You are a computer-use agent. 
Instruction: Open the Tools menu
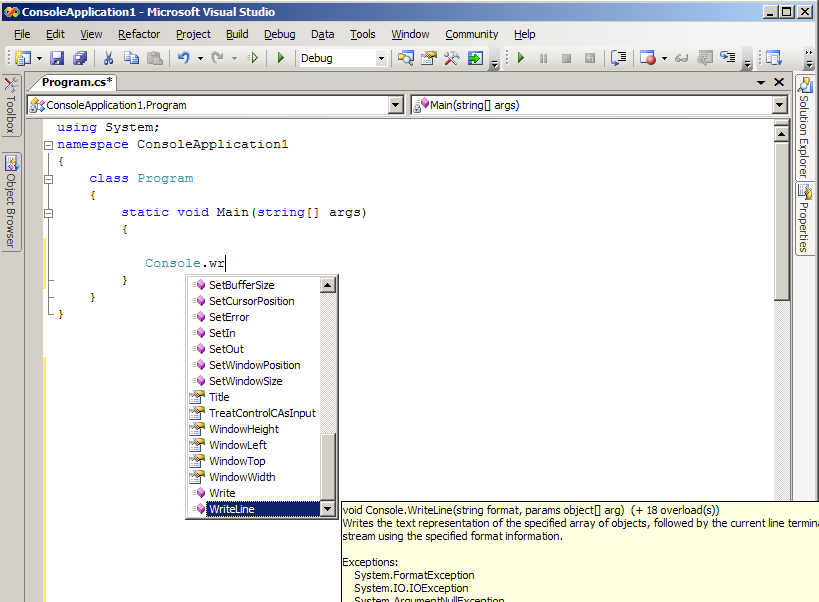tap(362, 34)
